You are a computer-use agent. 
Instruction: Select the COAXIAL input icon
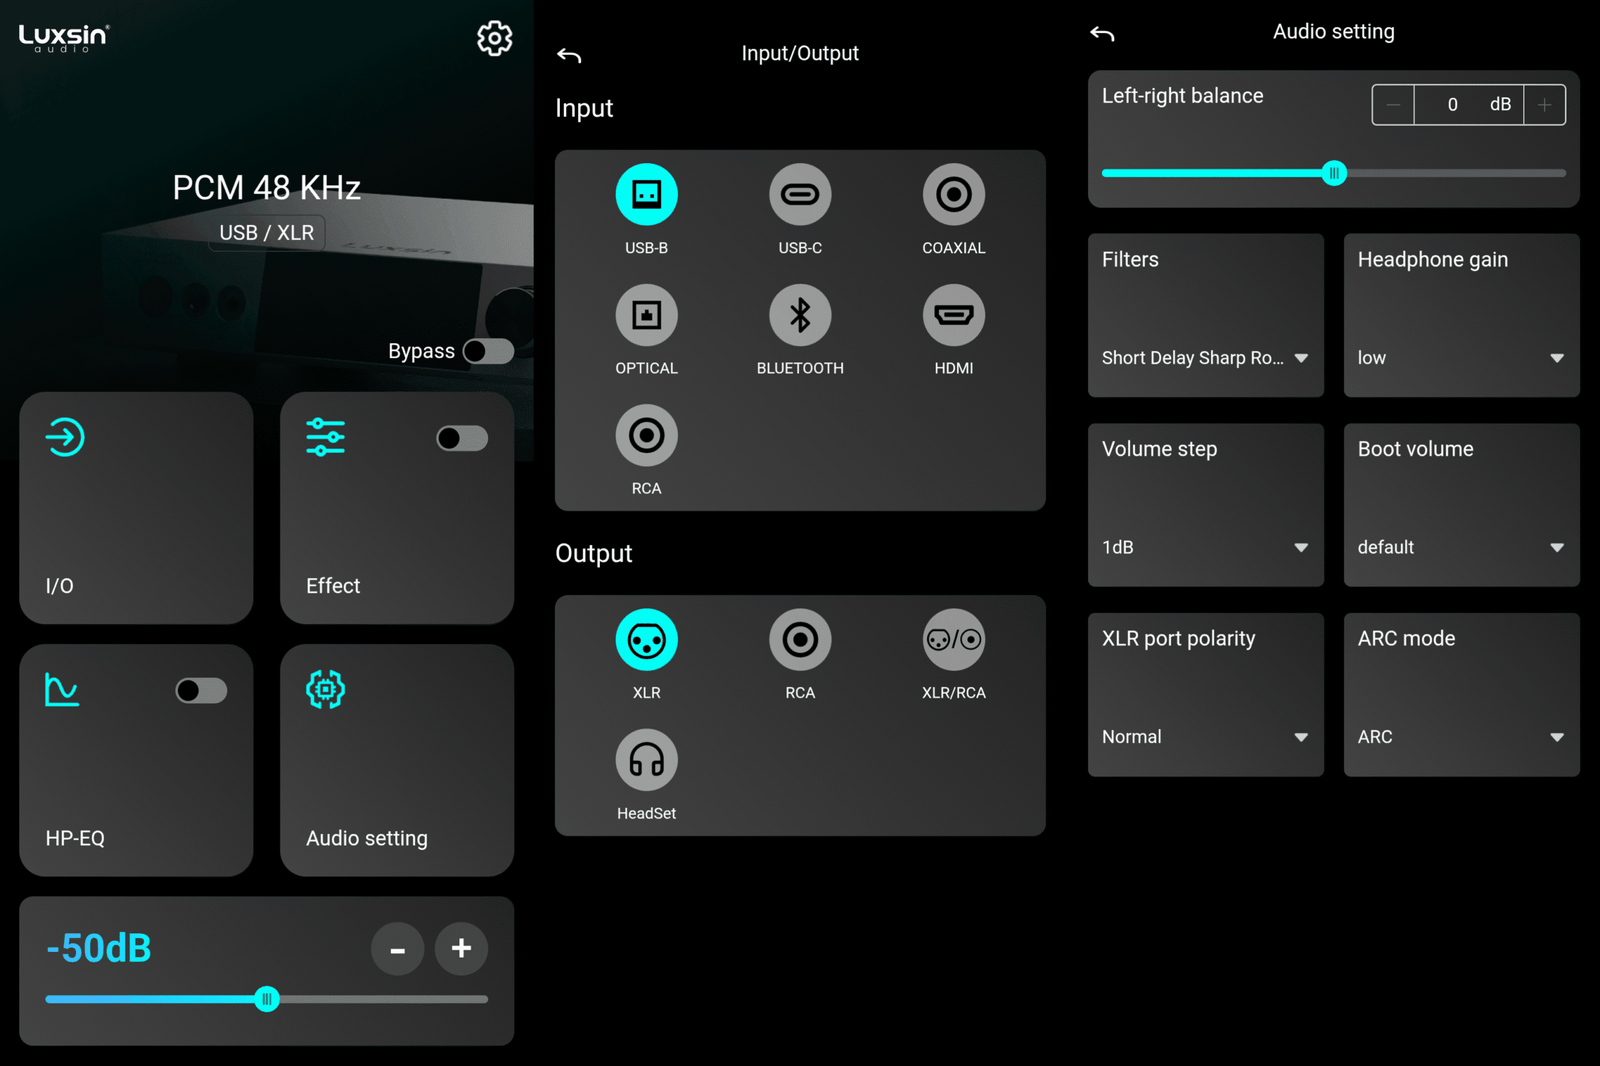click(953, 194)
